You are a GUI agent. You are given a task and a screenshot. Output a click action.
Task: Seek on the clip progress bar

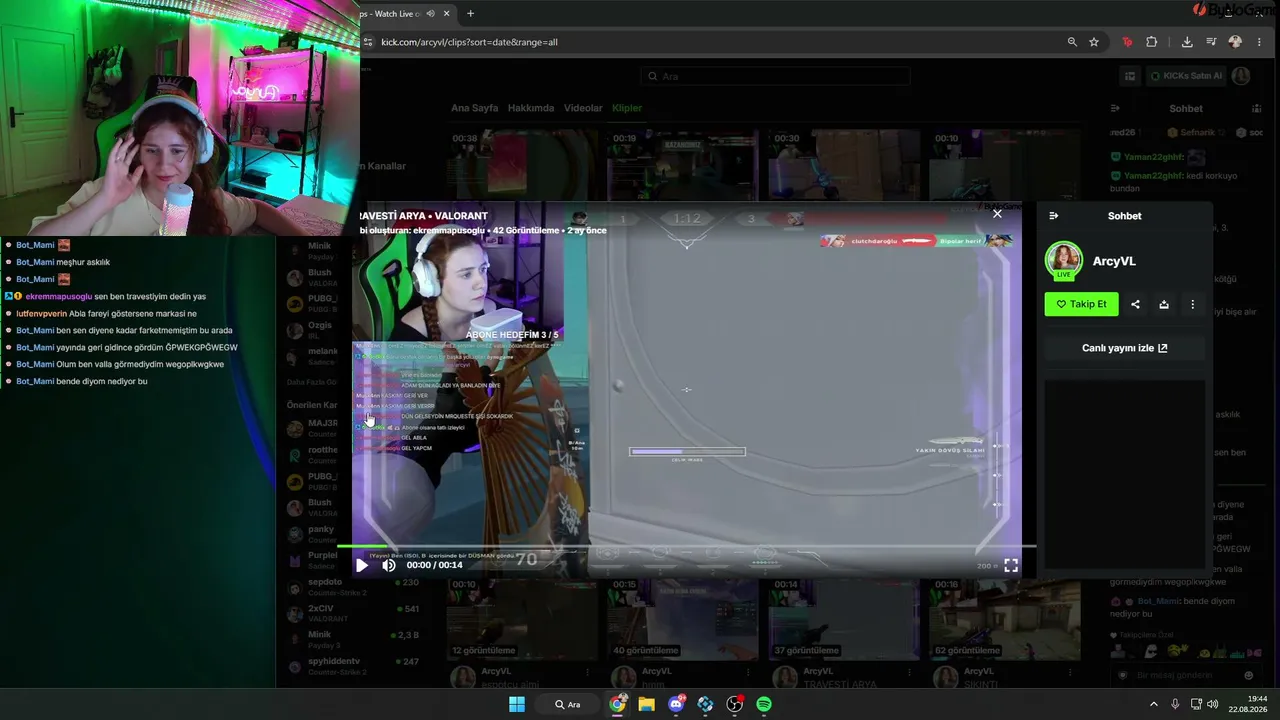point(686,547)
